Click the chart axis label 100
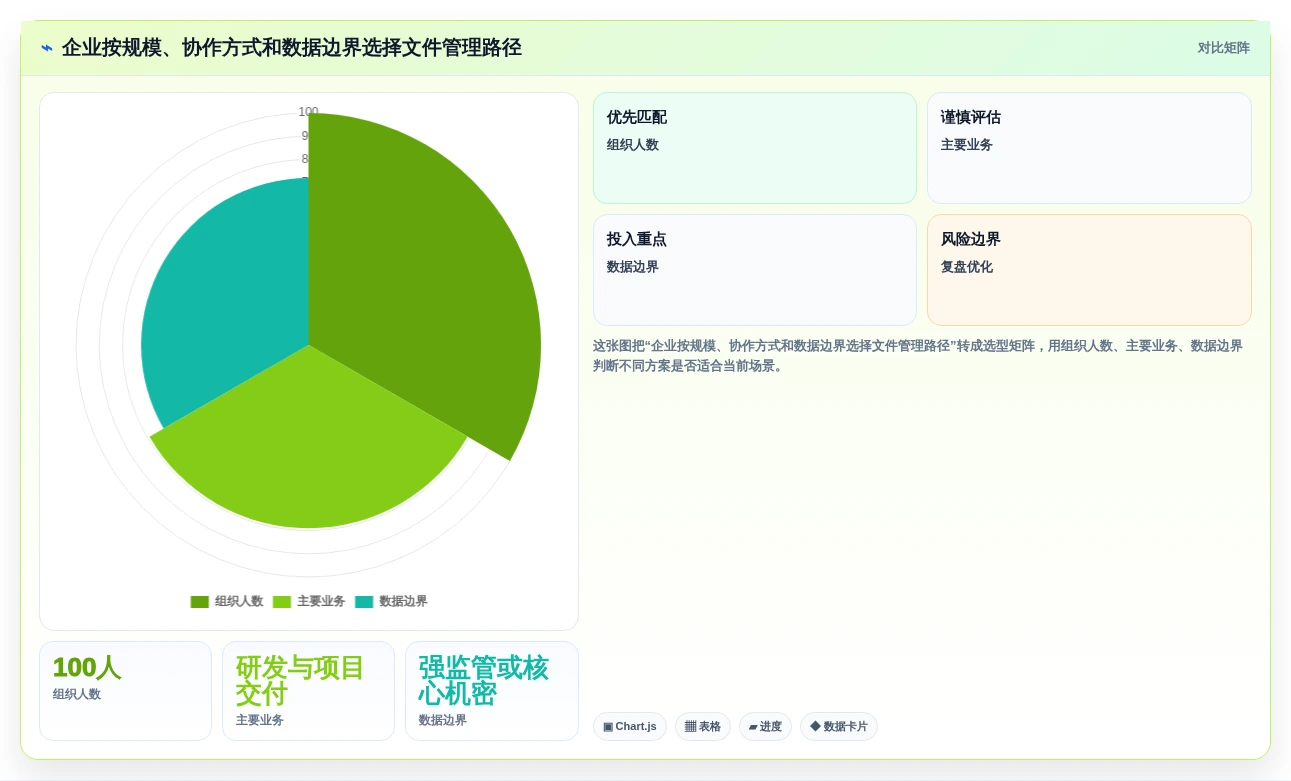1291x781 pixels. (308, 112)
